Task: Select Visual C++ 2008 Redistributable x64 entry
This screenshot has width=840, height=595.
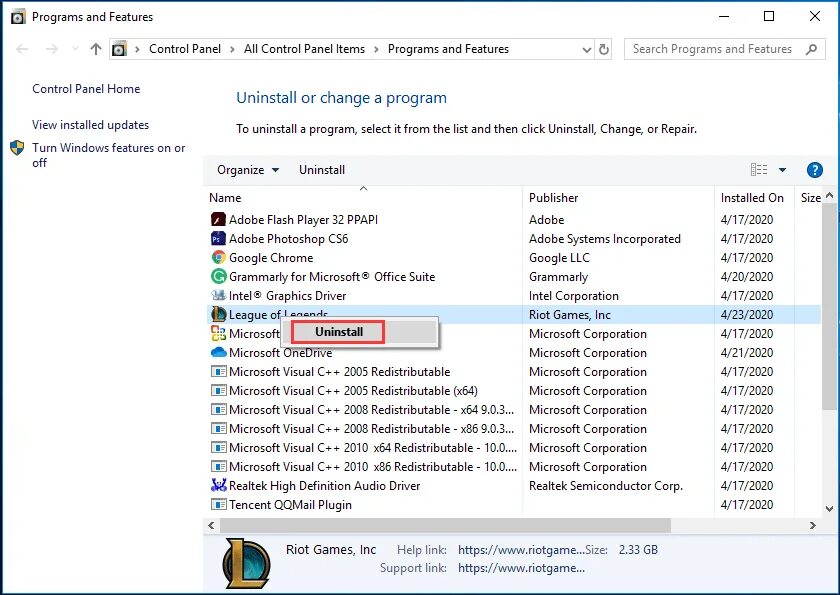Action: click(371, 410)
